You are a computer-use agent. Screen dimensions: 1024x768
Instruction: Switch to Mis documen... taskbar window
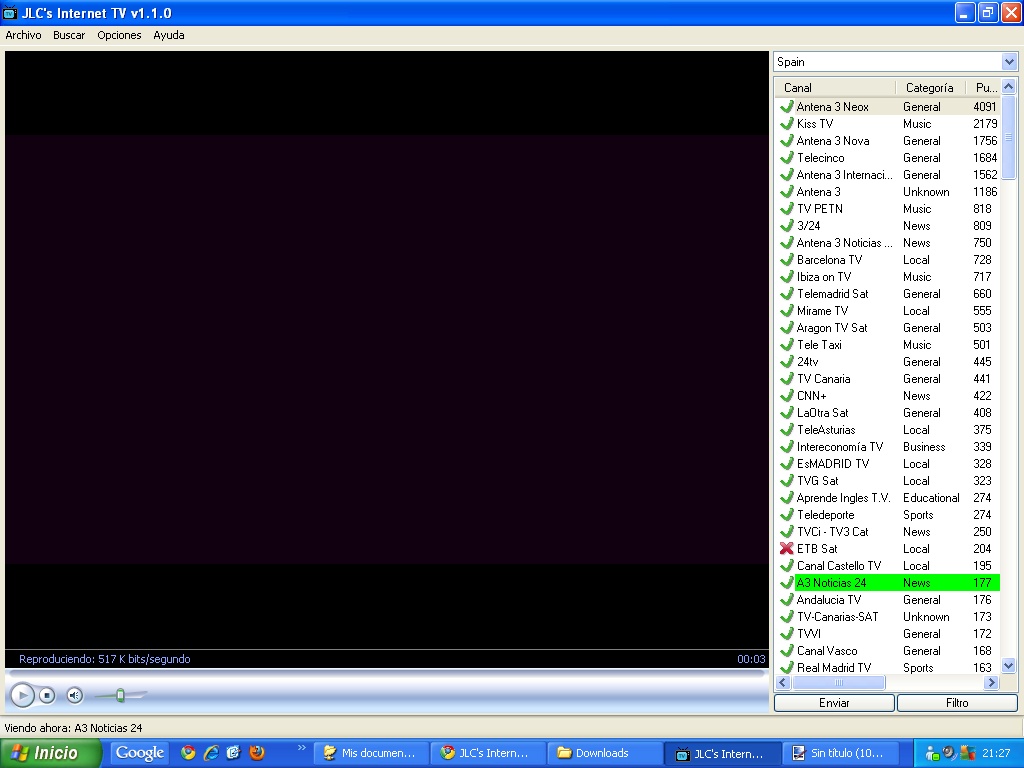pyautogui.click(x=371, y=753)
